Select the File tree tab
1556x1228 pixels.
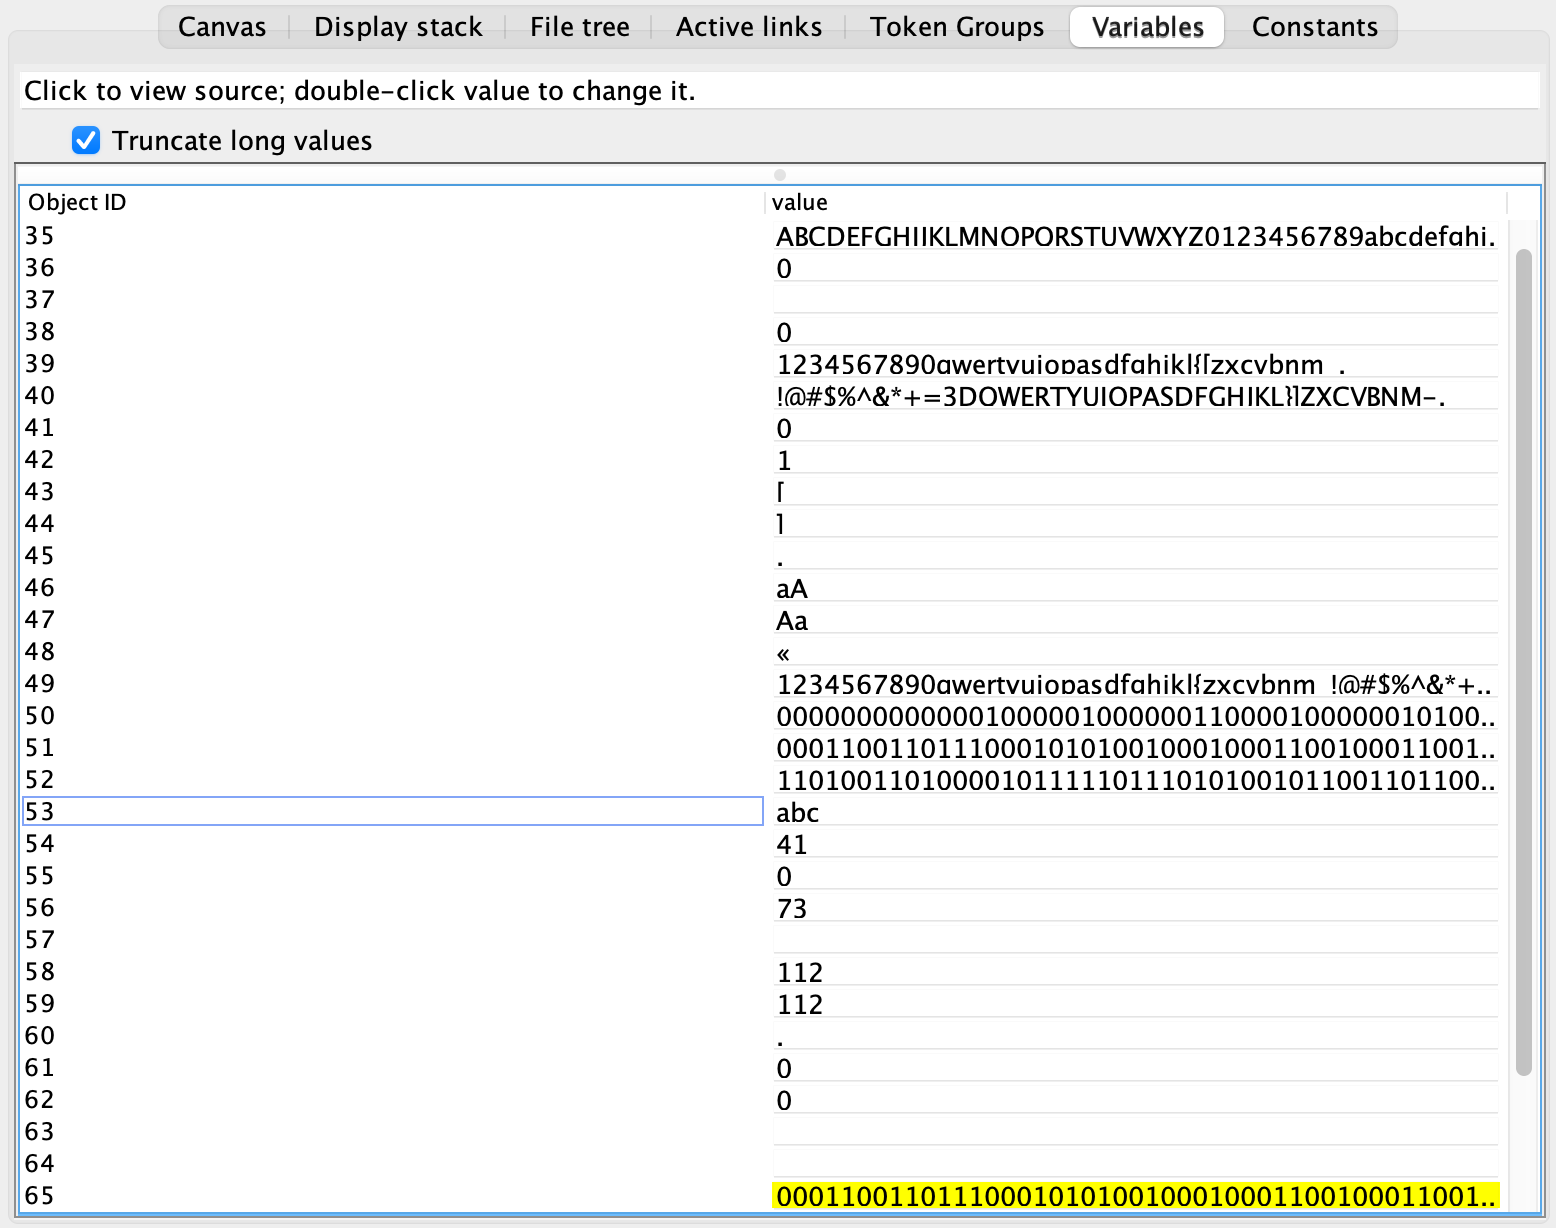click(579, 27)
